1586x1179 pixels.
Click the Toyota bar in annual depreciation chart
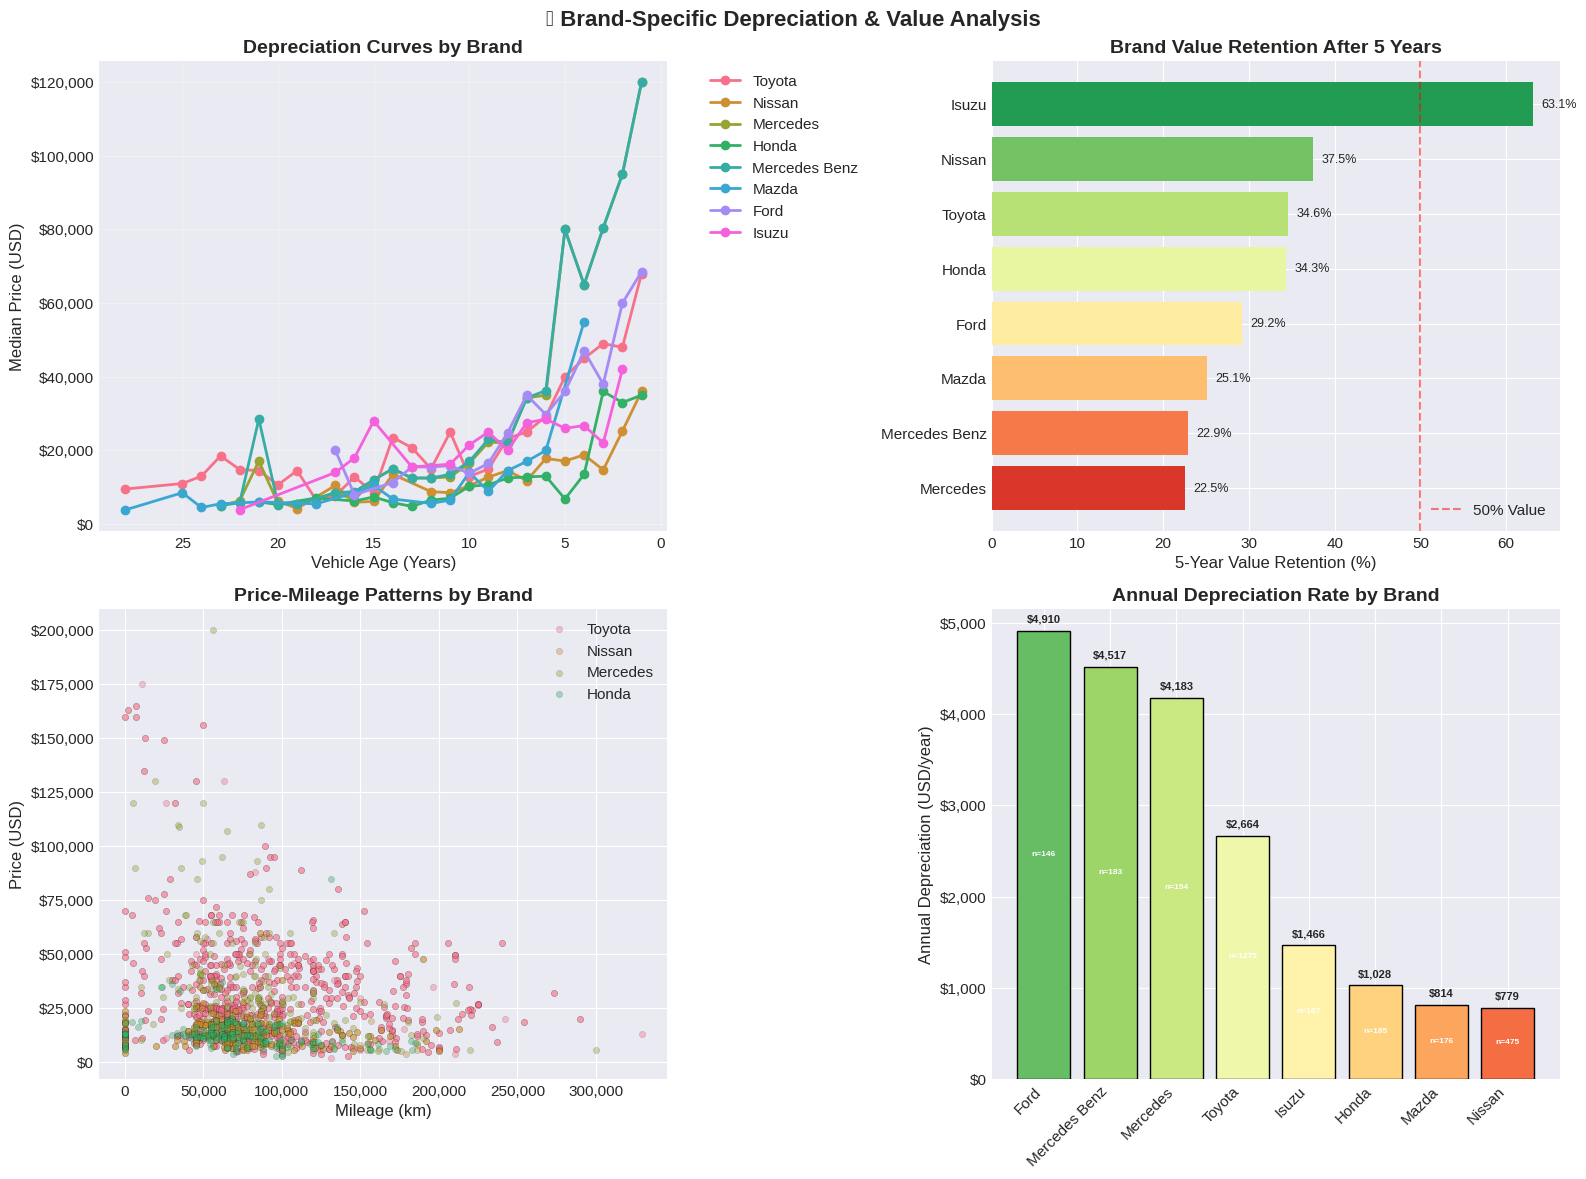1243,958
